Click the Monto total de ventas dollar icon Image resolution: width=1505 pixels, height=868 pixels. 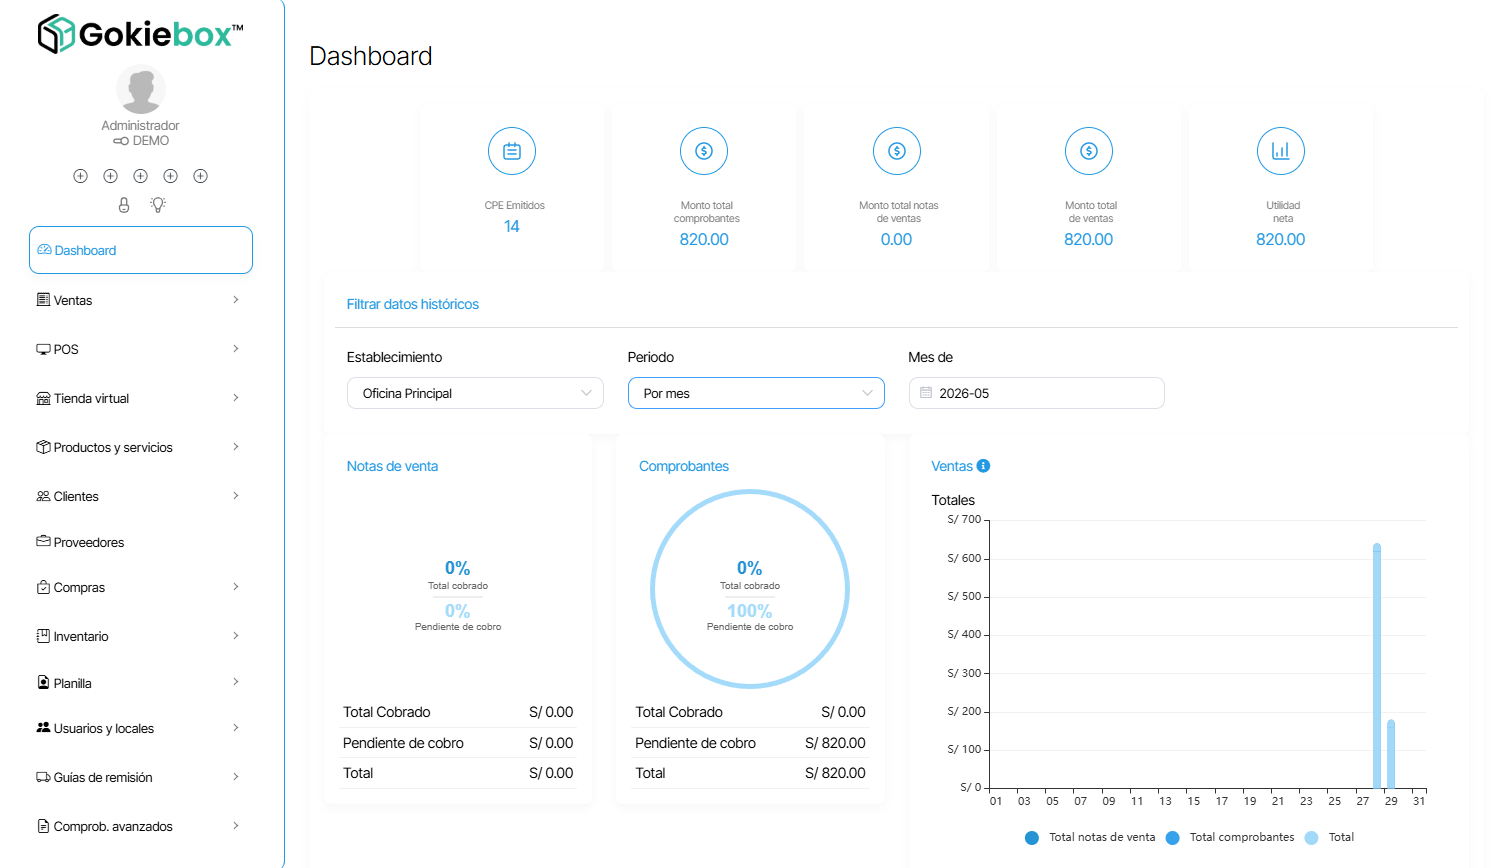point(1089,151)
